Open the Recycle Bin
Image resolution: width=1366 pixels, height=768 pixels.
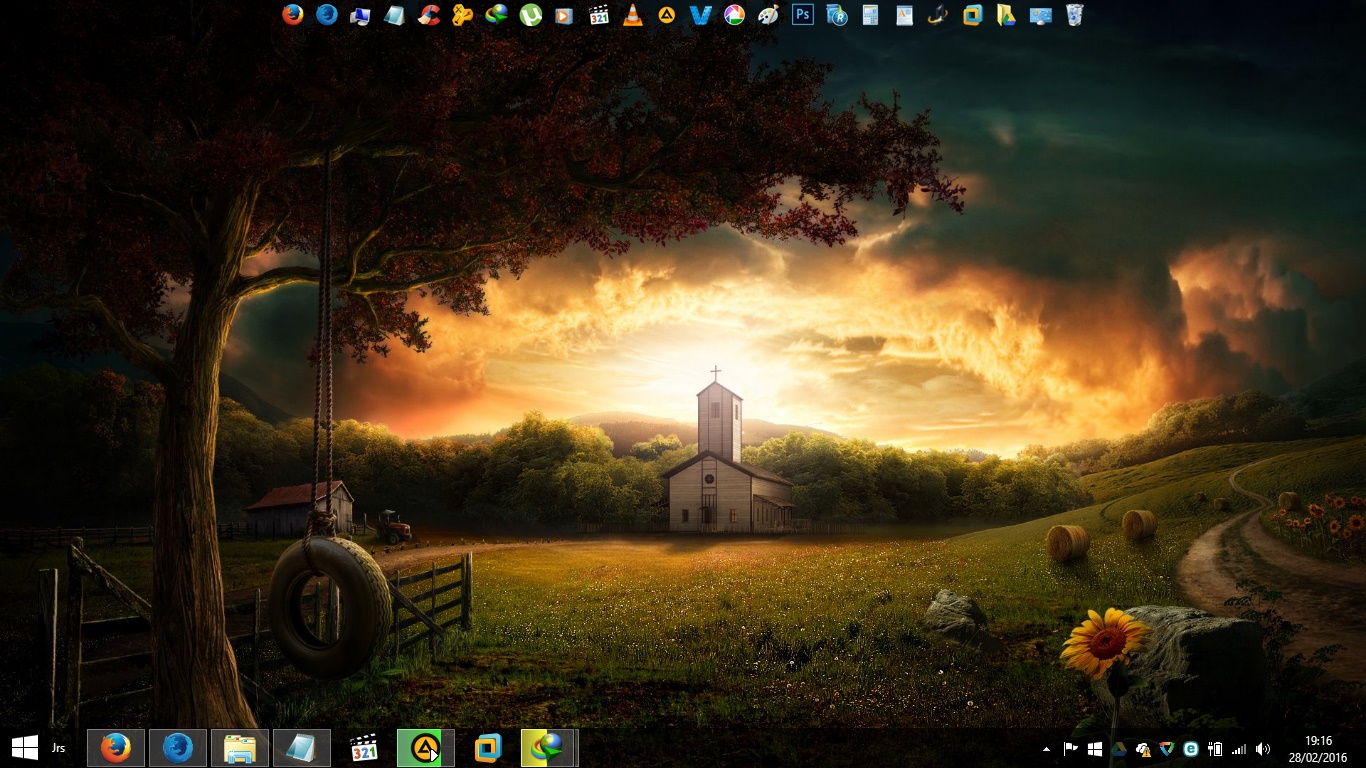(x=1074, y=15)
